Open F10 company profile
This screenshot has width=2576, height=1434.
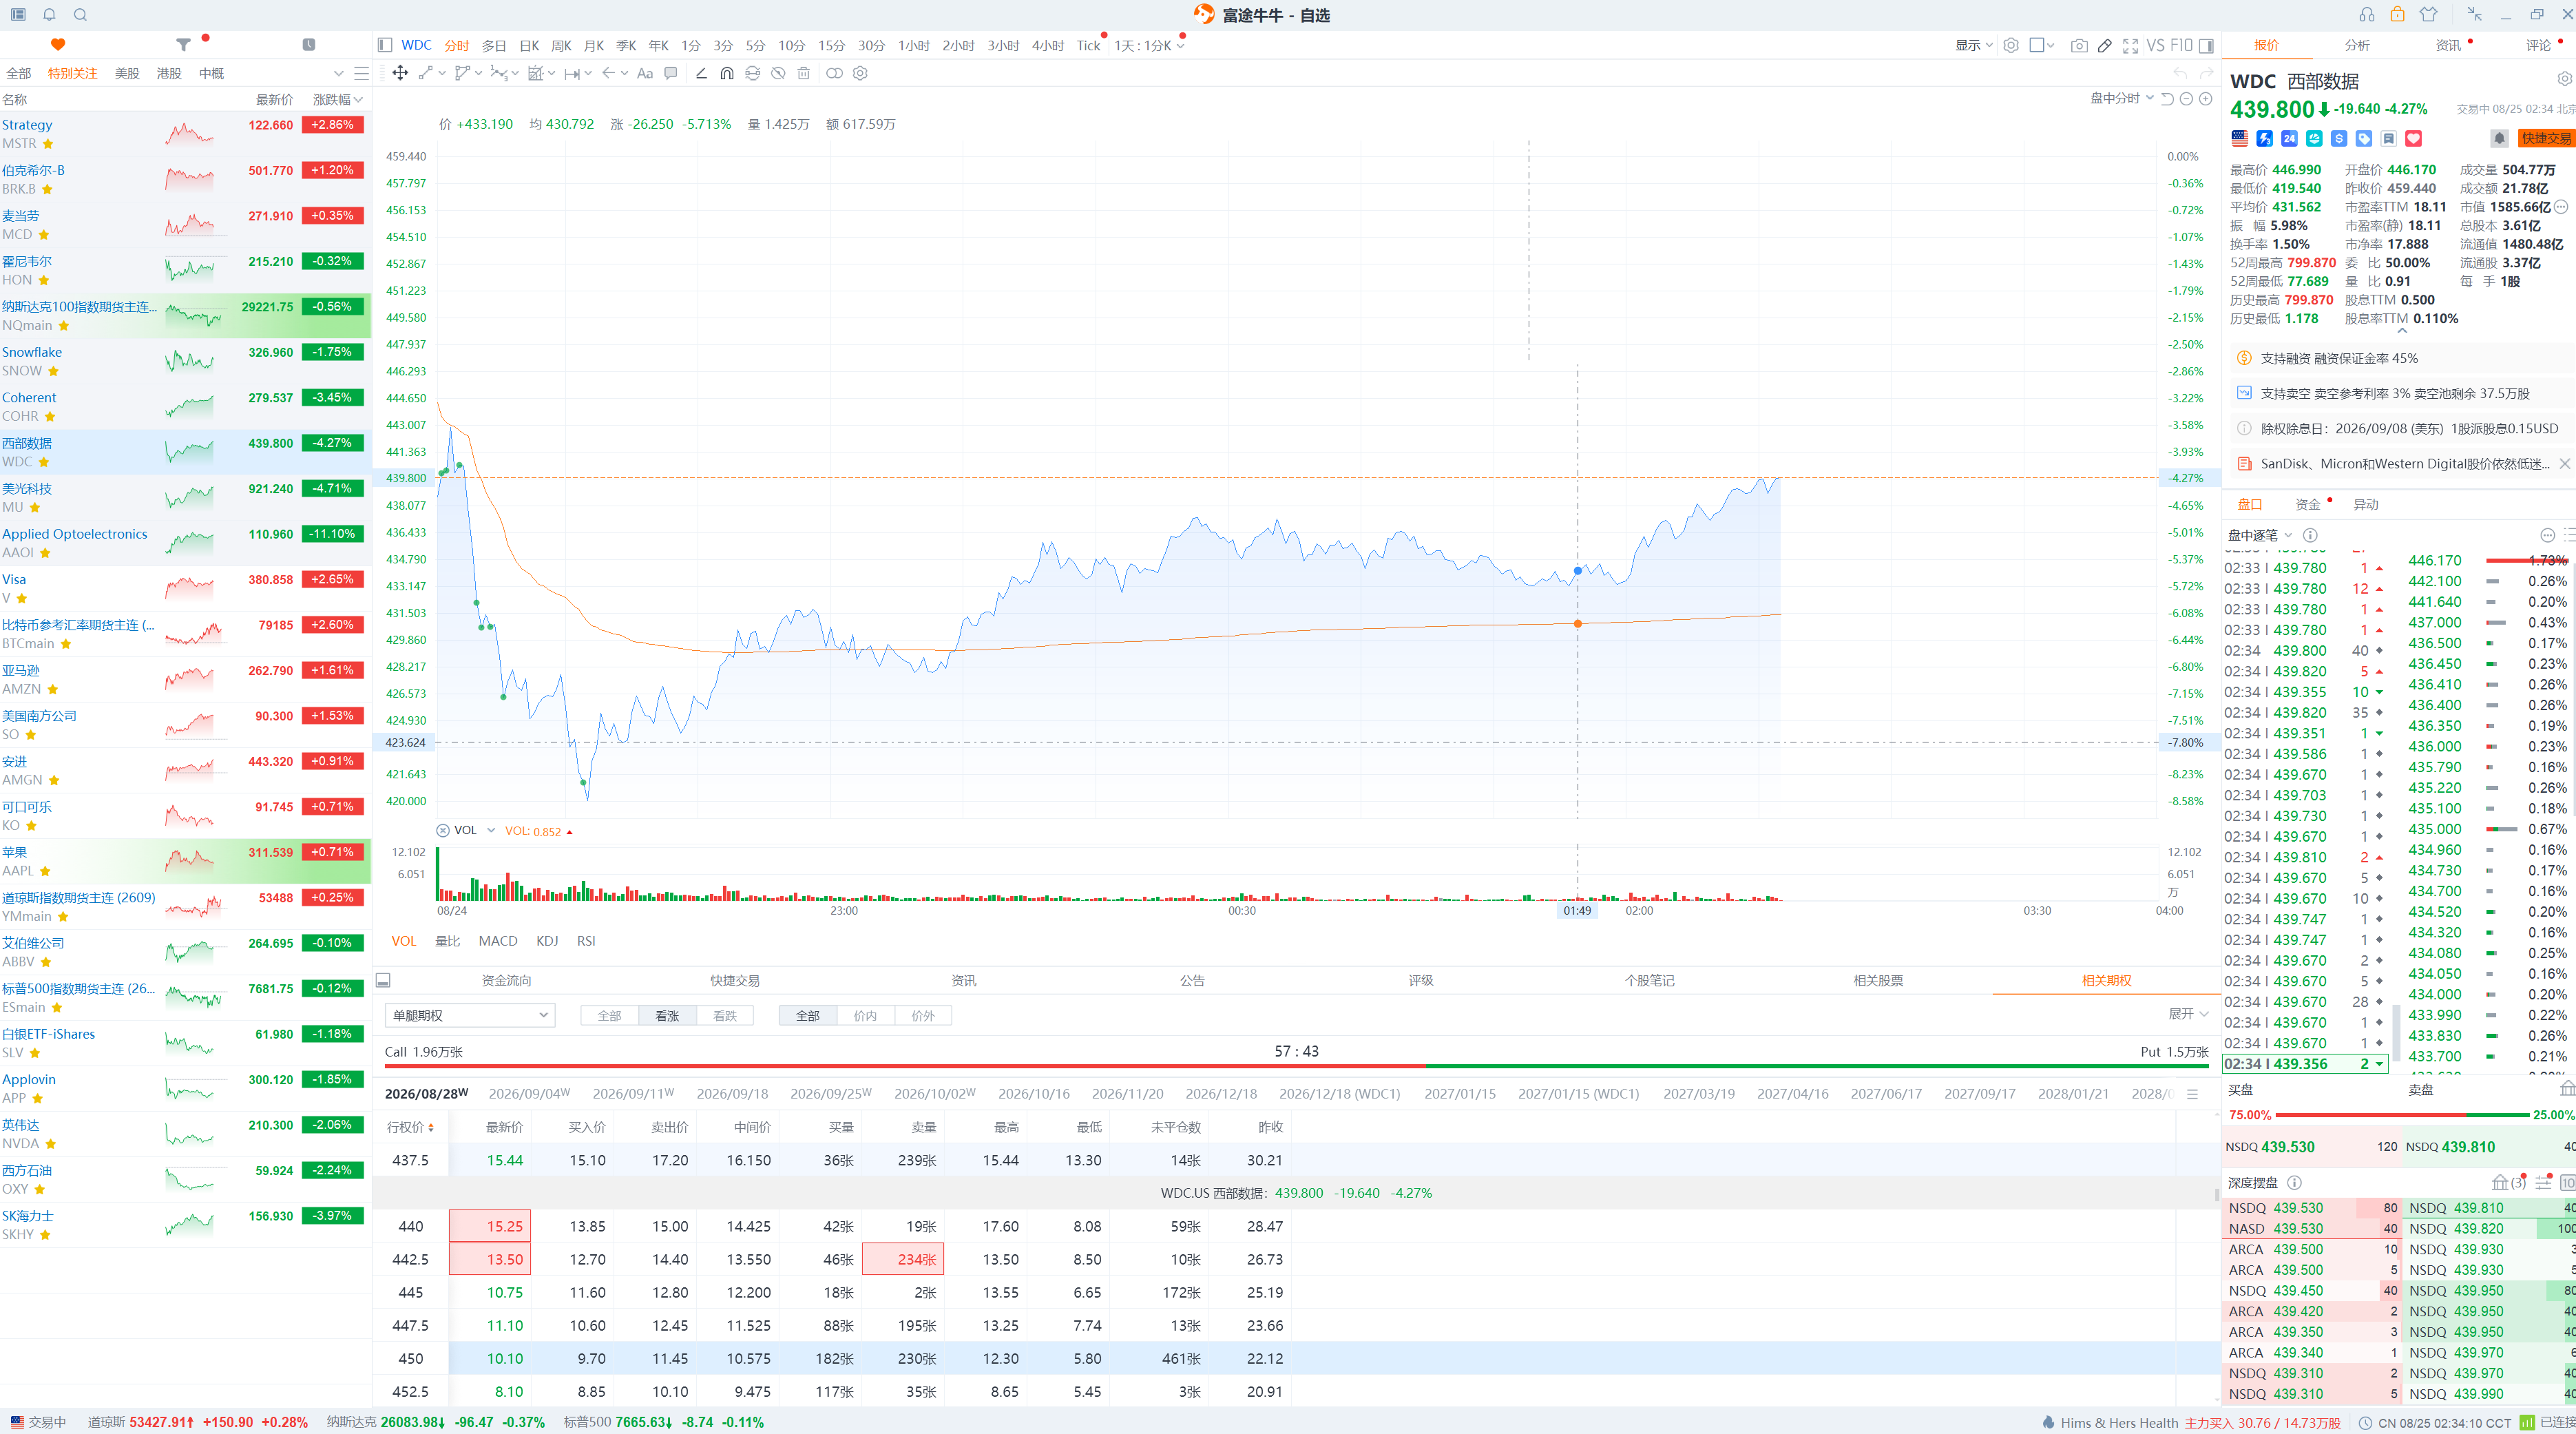click(2182, 45)
